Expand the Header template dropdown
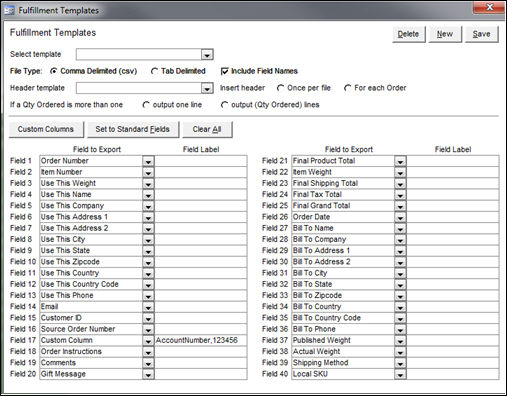The image size is (507, 396). click(x=207, y=88)
